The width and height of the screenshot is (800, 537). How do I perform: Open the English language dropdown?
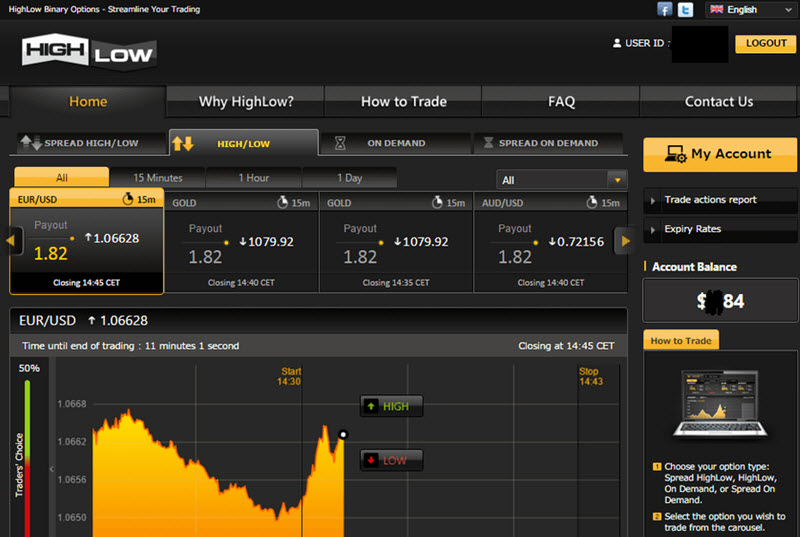coord(751,9)
